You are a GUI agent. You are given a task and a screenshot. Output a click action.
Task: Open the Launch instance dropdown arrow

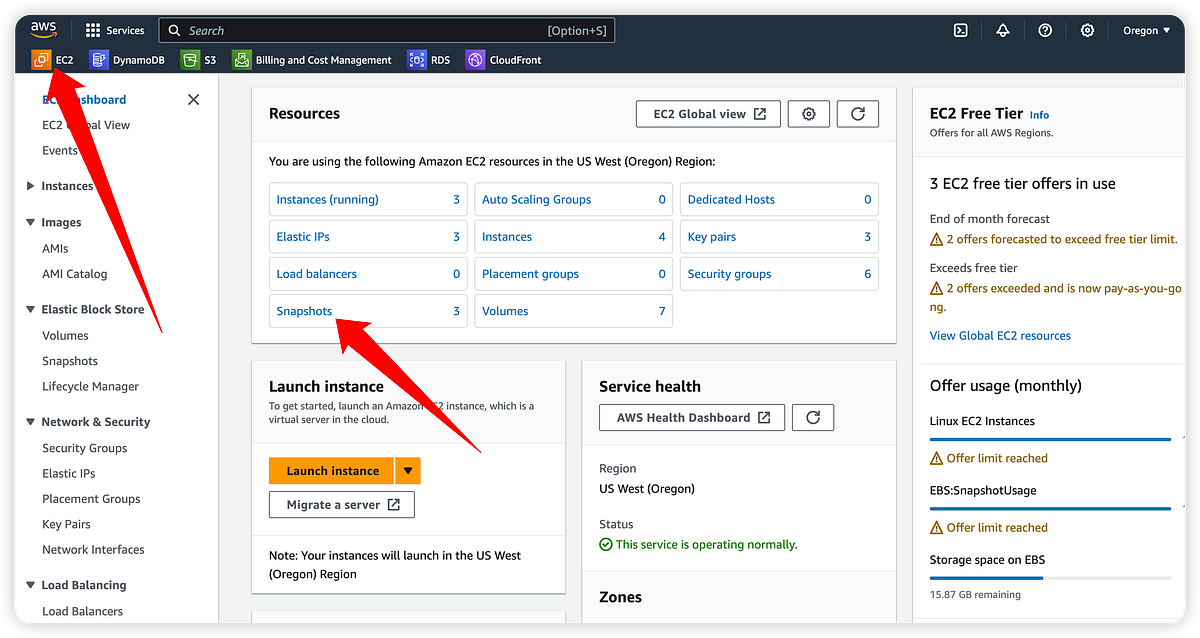(407, 470)
